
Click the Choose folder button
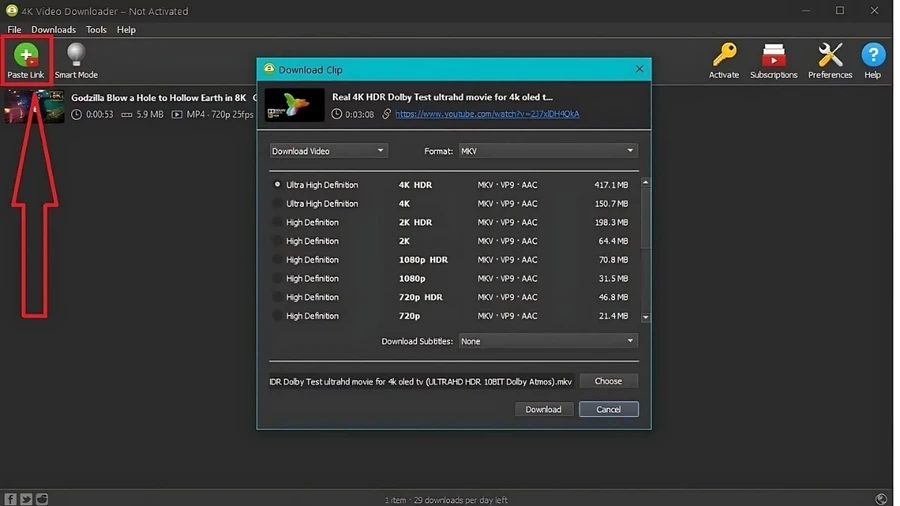[x=608, y=381]
